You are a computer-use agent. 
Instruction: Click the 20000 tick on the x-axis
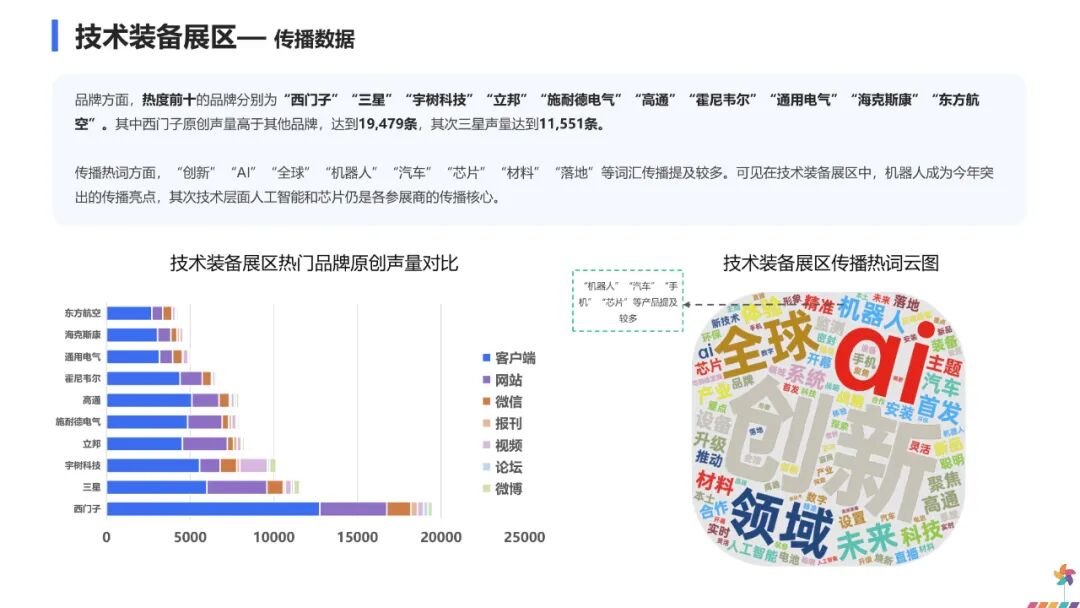coord(441,537)
